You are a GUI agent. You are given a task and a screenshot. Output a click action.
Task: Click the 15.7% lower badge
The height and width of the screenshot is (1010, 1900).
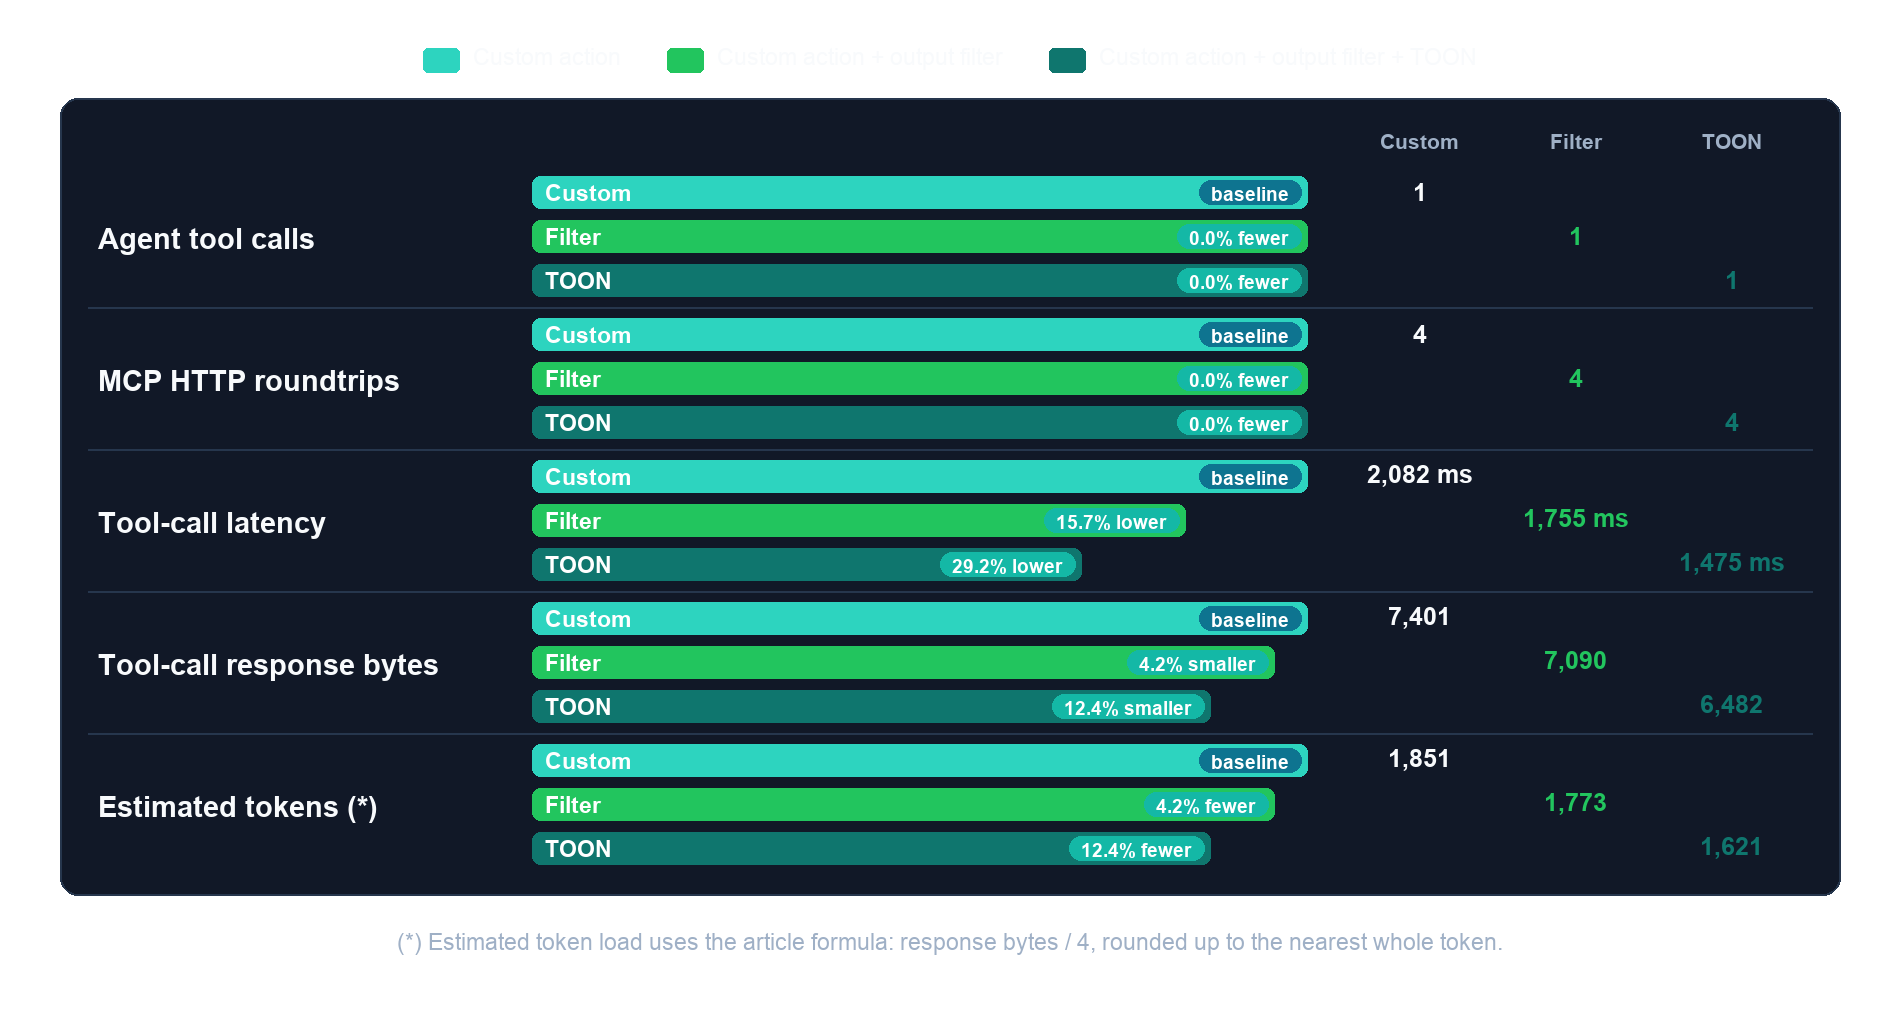coord(1112,522)
